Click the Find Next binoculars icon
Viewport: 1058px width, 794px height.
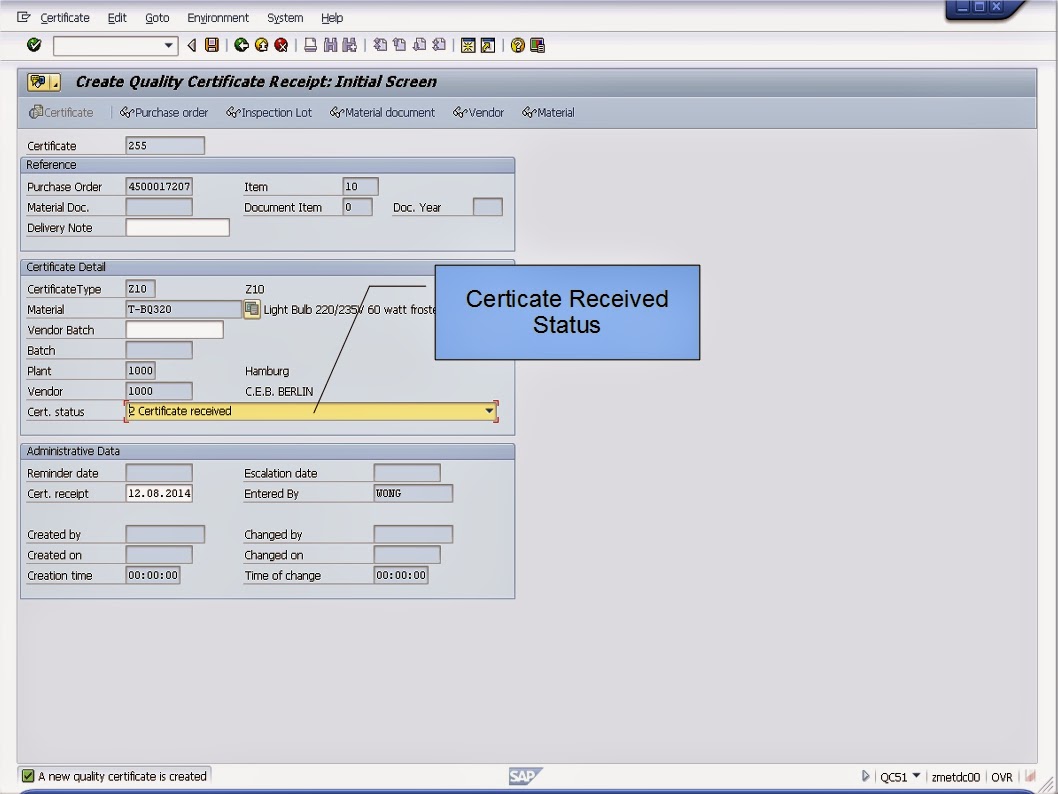[x=350, y=45]
